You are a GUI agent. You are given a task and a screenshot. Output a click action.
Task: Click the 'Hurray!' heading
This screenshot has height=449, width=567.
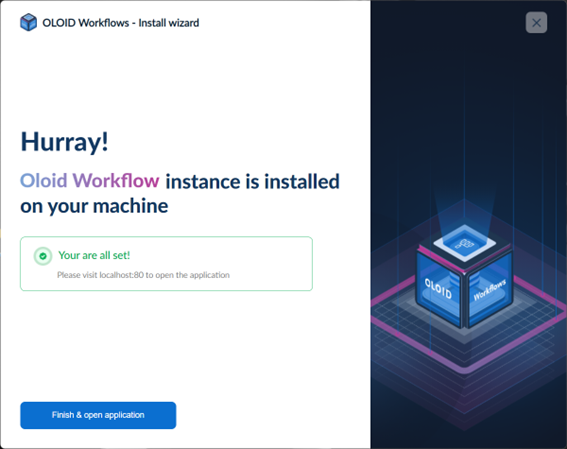pos(64,141)
